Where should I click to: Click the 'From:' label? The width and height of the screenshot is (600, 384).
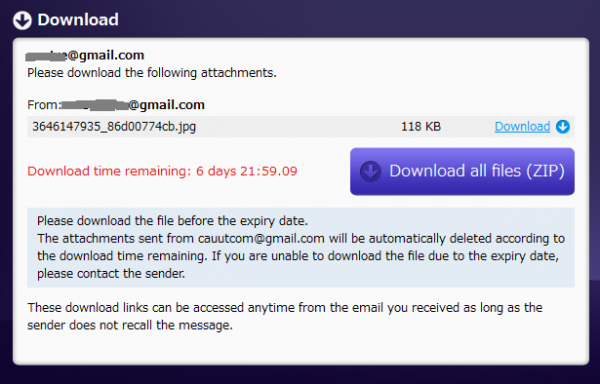44,105
